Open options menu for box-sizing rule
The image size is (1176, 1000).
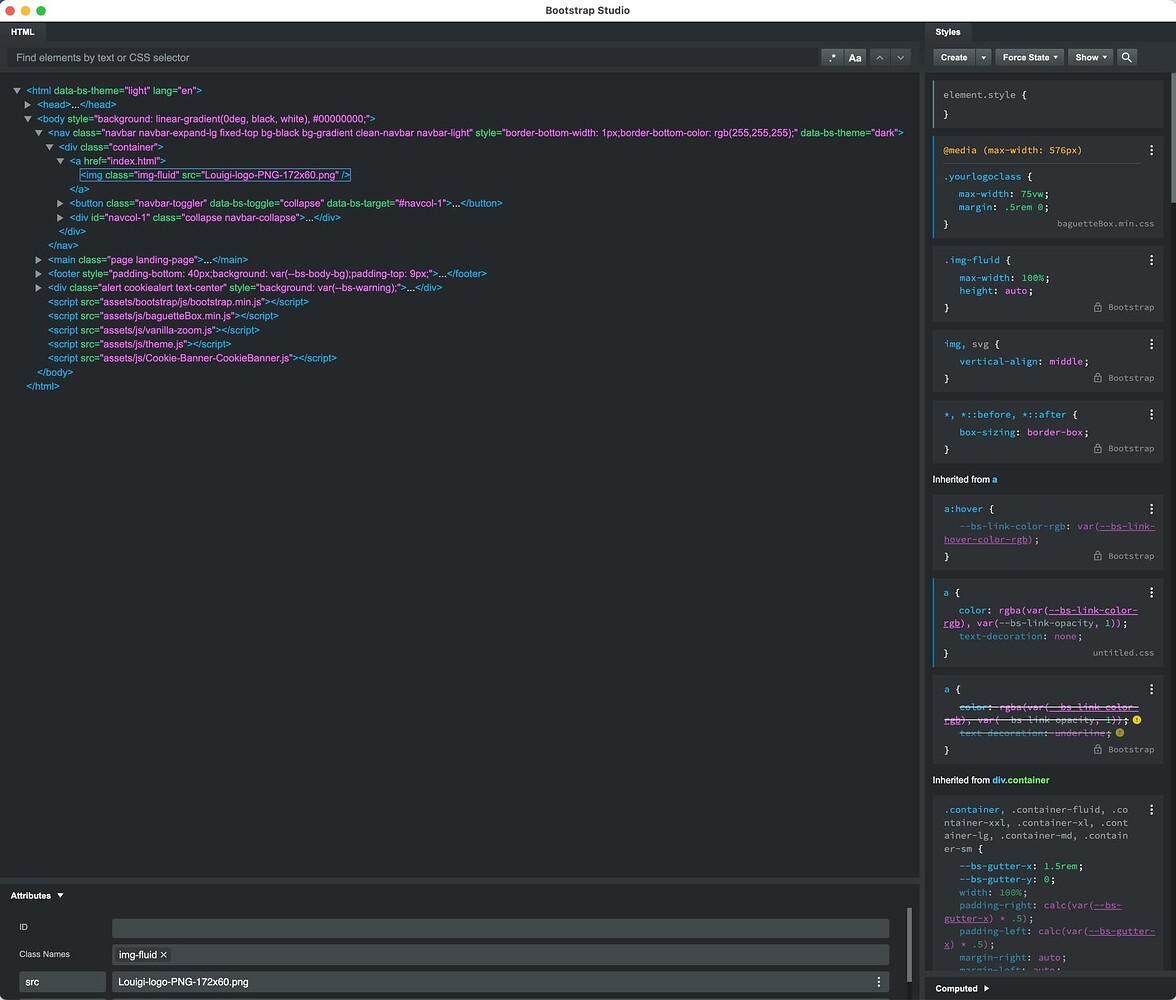tap(1151, 415)
